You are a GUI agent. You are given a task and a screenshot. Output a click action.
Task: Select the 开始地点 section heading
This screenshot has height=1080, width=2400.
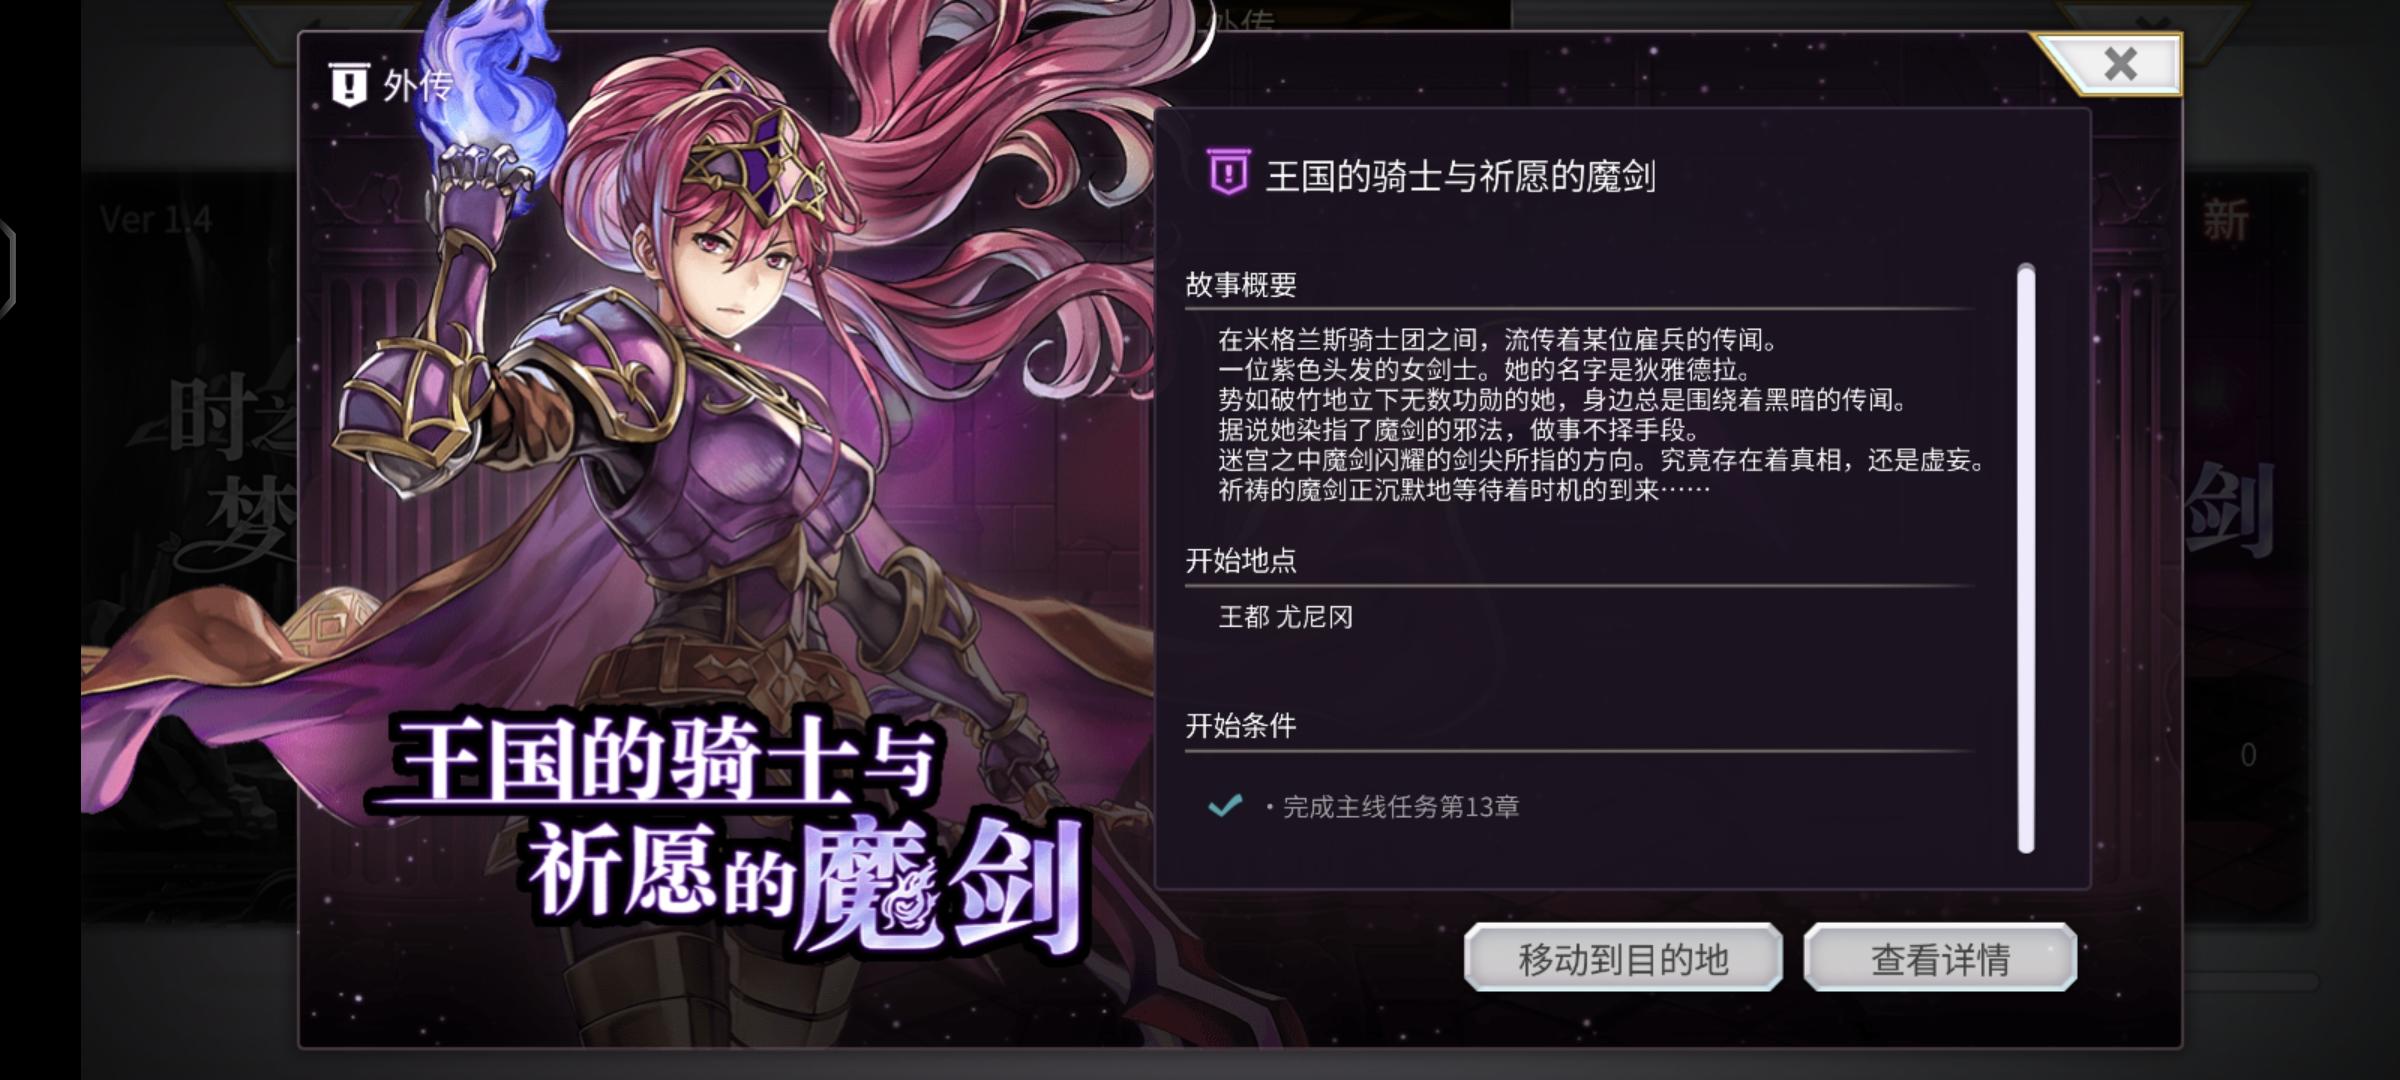(1241, 560)
